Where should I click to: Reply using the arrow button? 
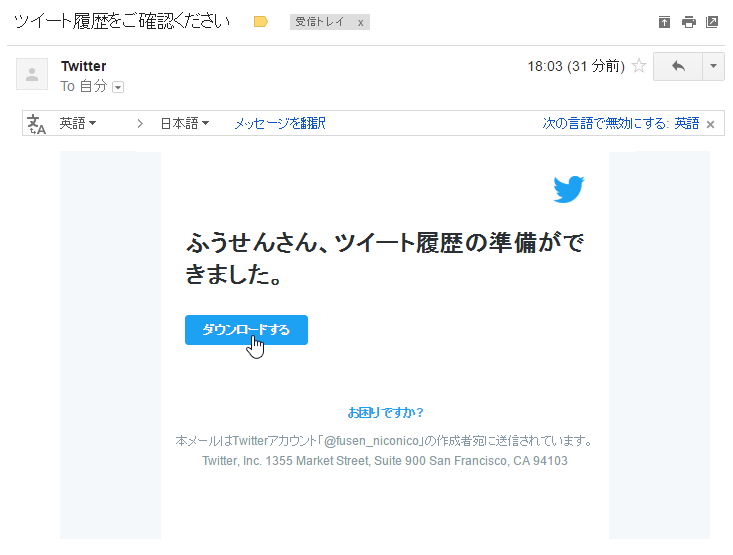tap(678, 66)
